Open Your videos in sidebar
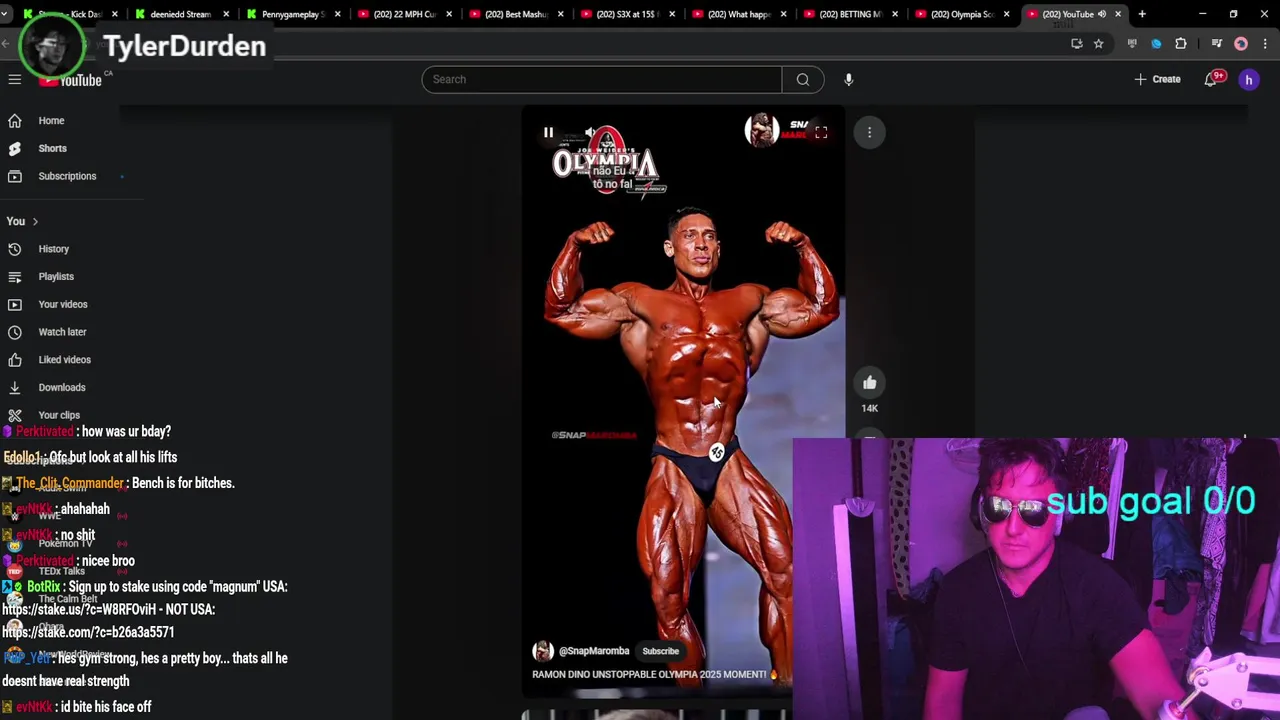The width and height of the screenshot is (1280, 720). (62, 304)
